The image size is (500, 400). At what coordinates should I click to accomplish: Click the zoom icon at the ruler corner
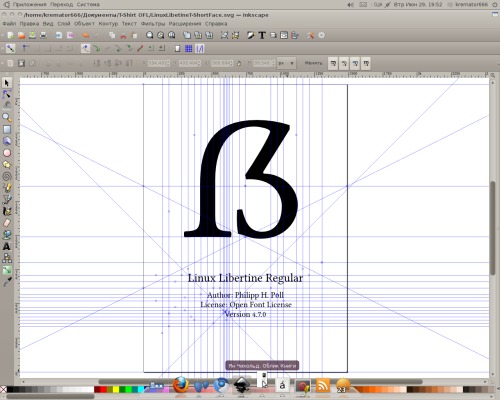[492, 75]
